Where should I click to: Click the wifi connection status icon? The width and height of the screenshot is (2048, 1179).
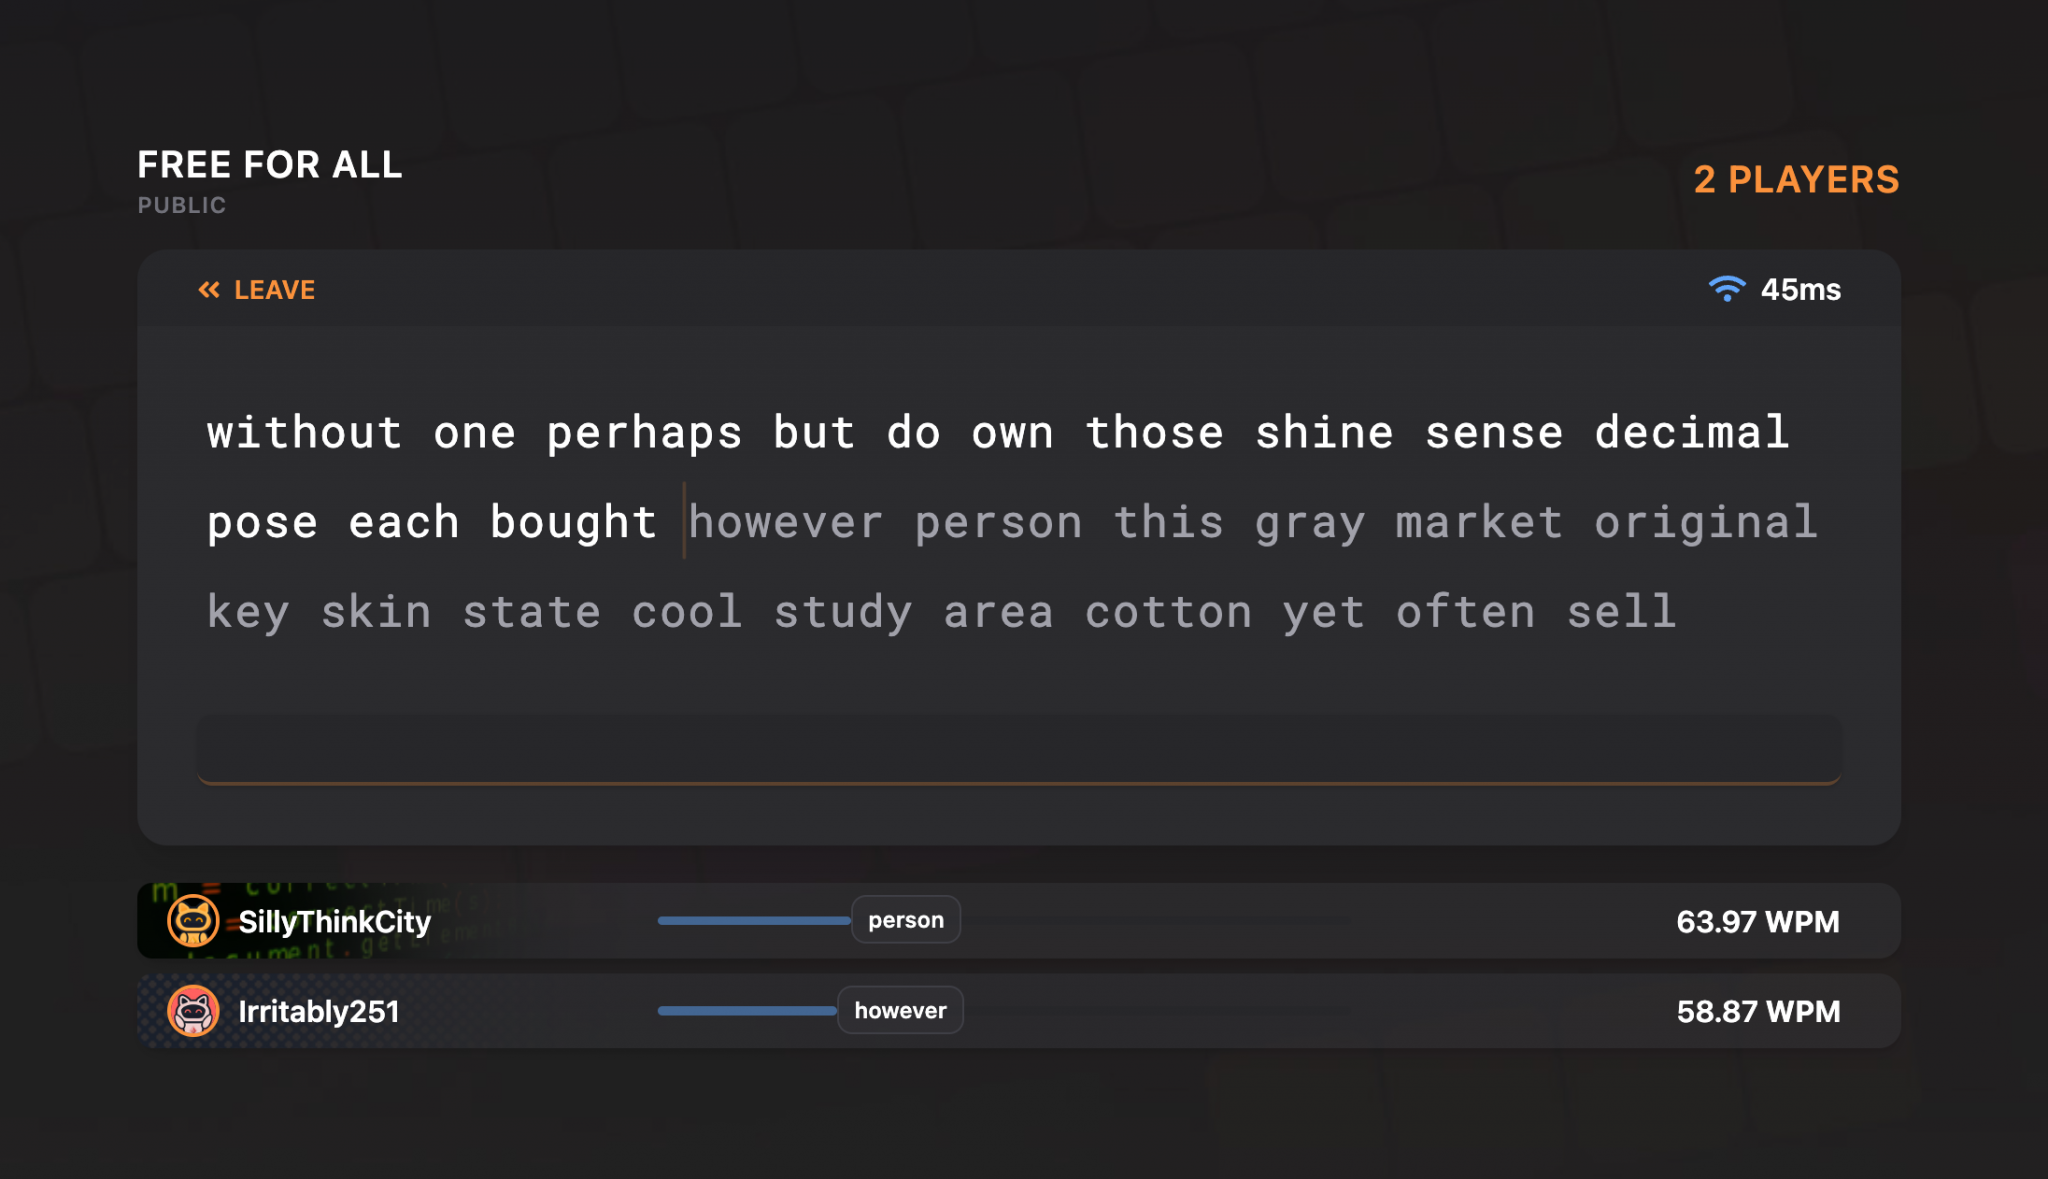click(1726, 289)
